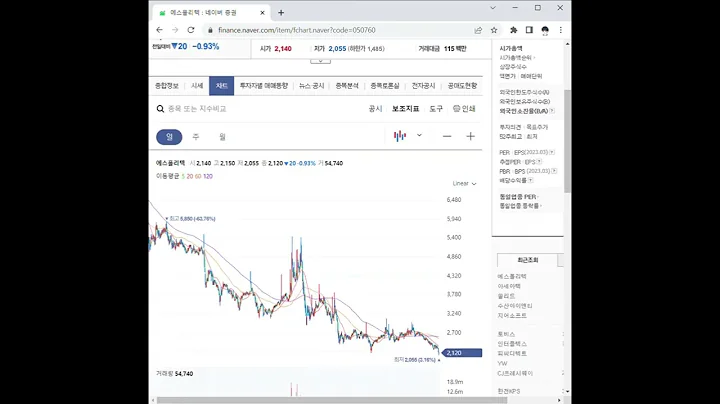This screenshot has width=720, height=404.
Task: Print the chart with 인쇄
Action: coord(464,109)
